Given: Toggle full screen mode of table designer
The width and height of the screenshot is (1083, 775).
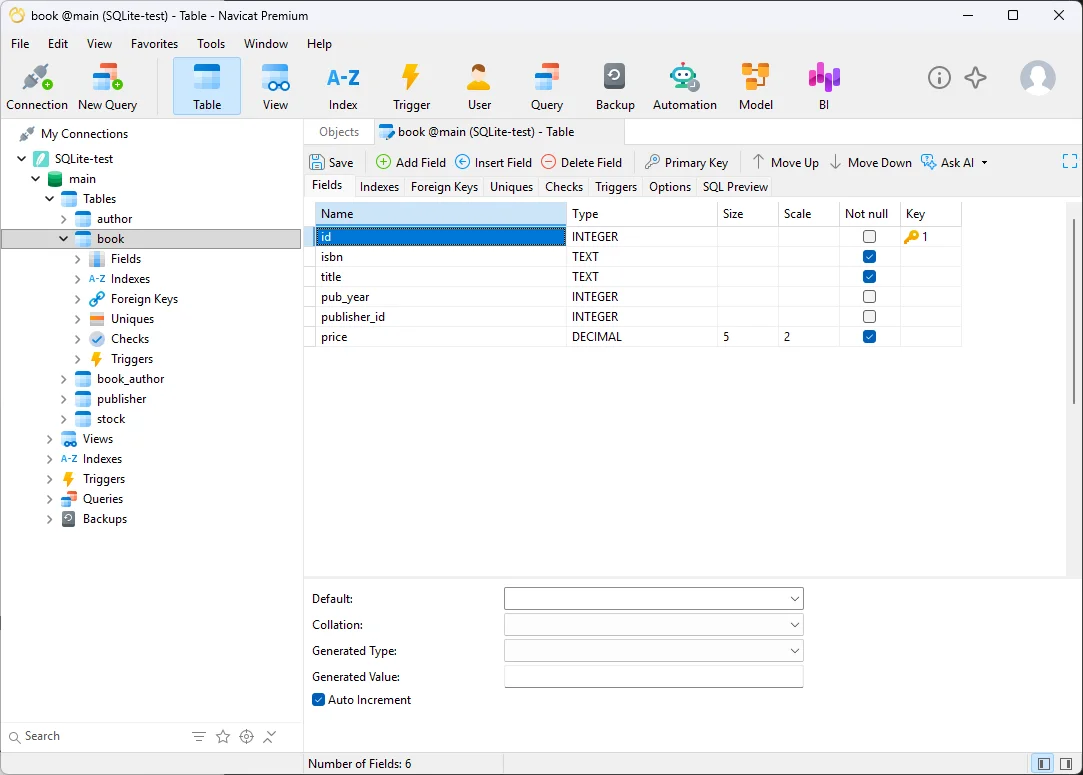Looking at the screenshot, I should 1069,161.
